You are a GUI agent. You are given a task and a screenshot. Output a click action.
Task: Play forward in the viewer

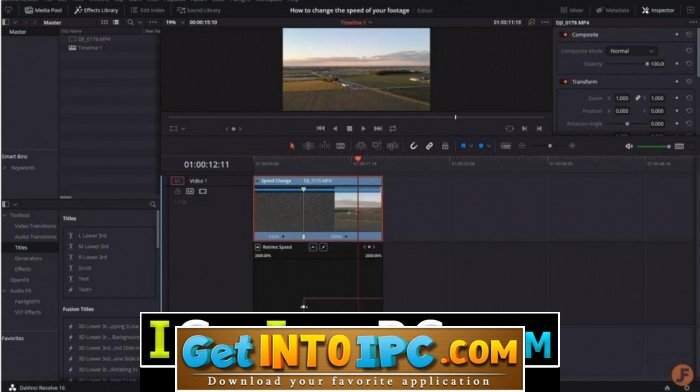[363, 129]
